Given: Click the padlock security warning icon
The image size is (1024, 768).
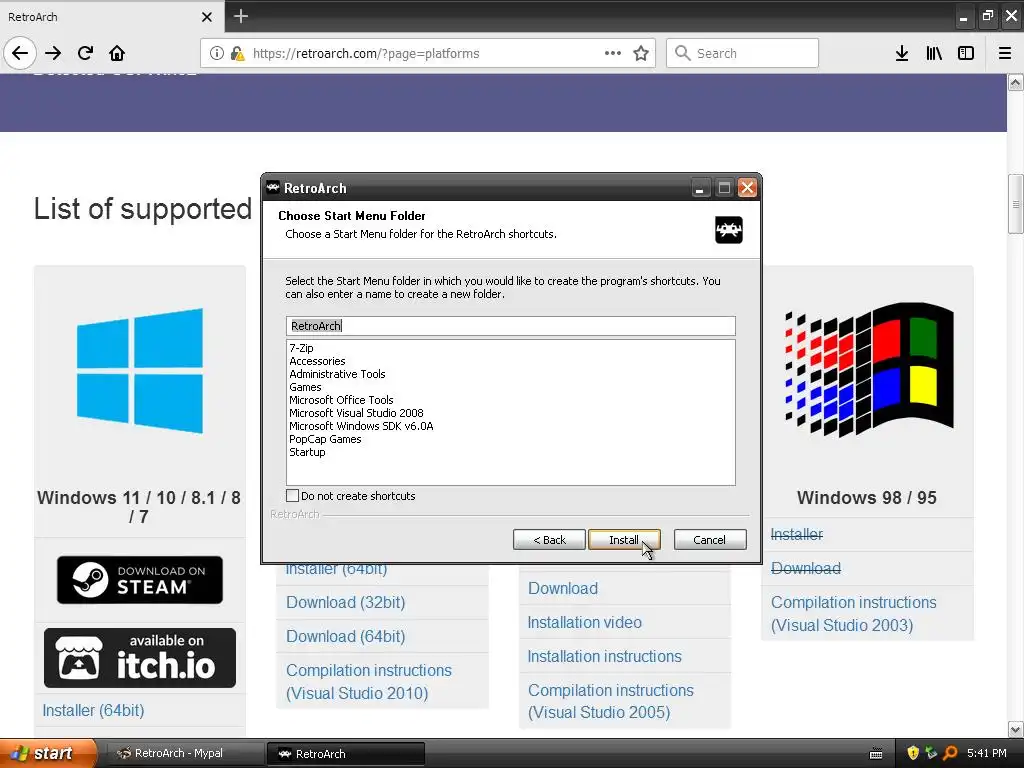Looking at the screenshot, I should (238, 53).
